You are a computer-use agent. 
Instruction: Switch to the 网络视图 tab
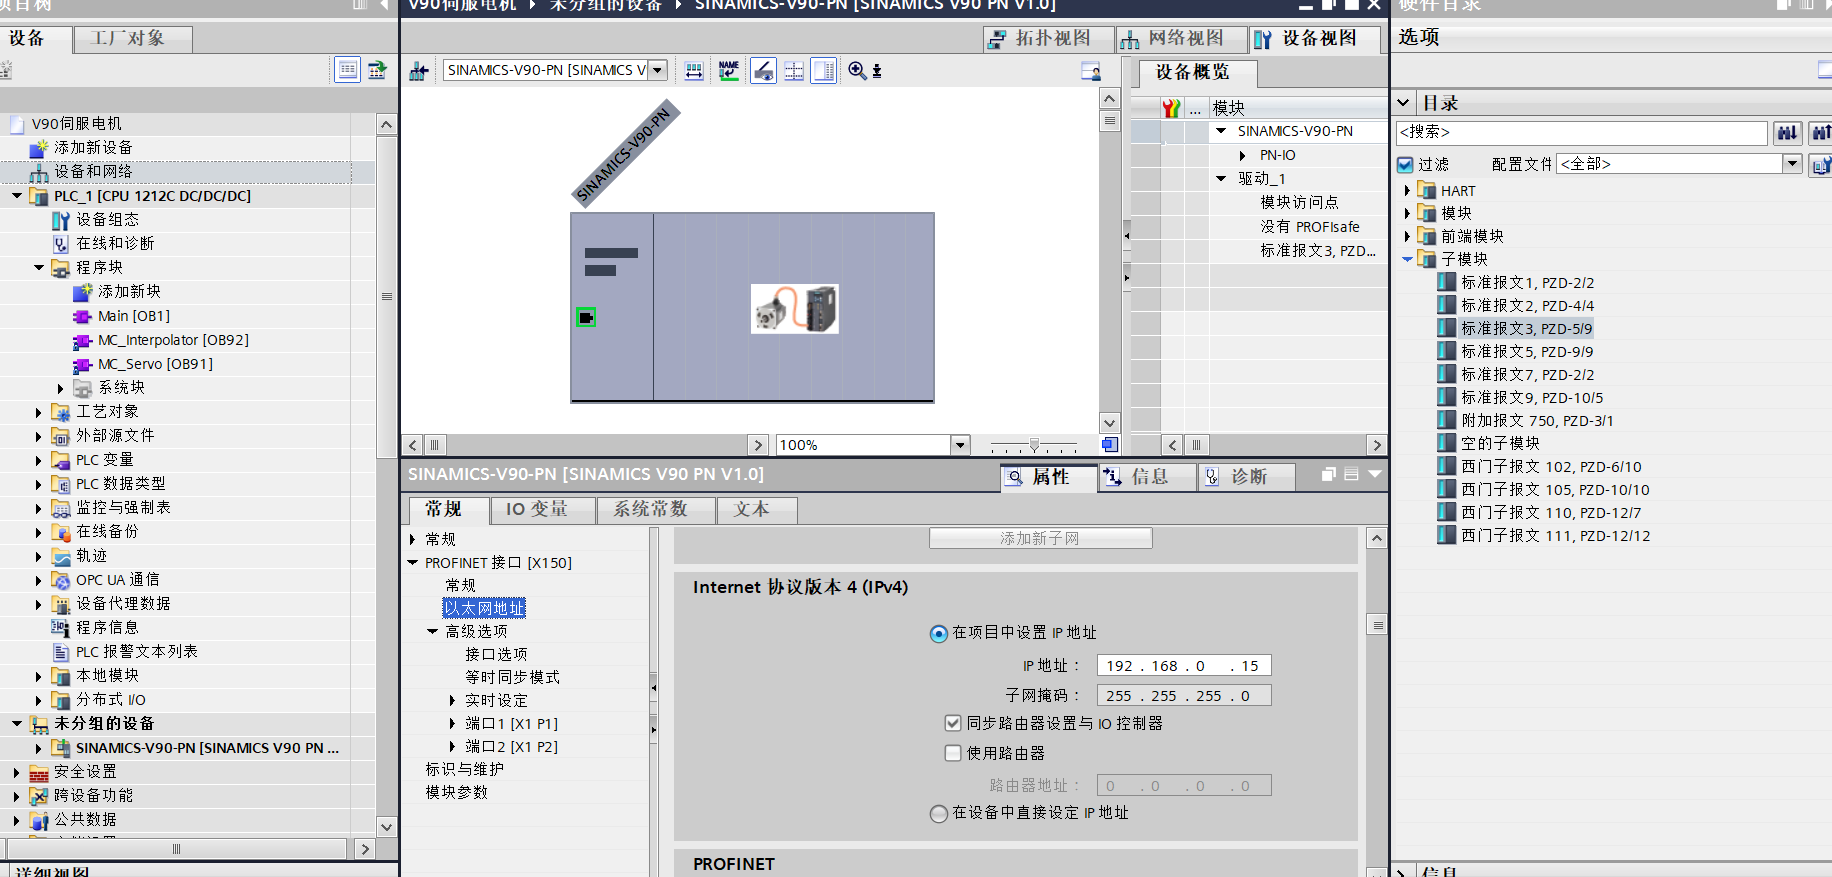click(1182, 39)
